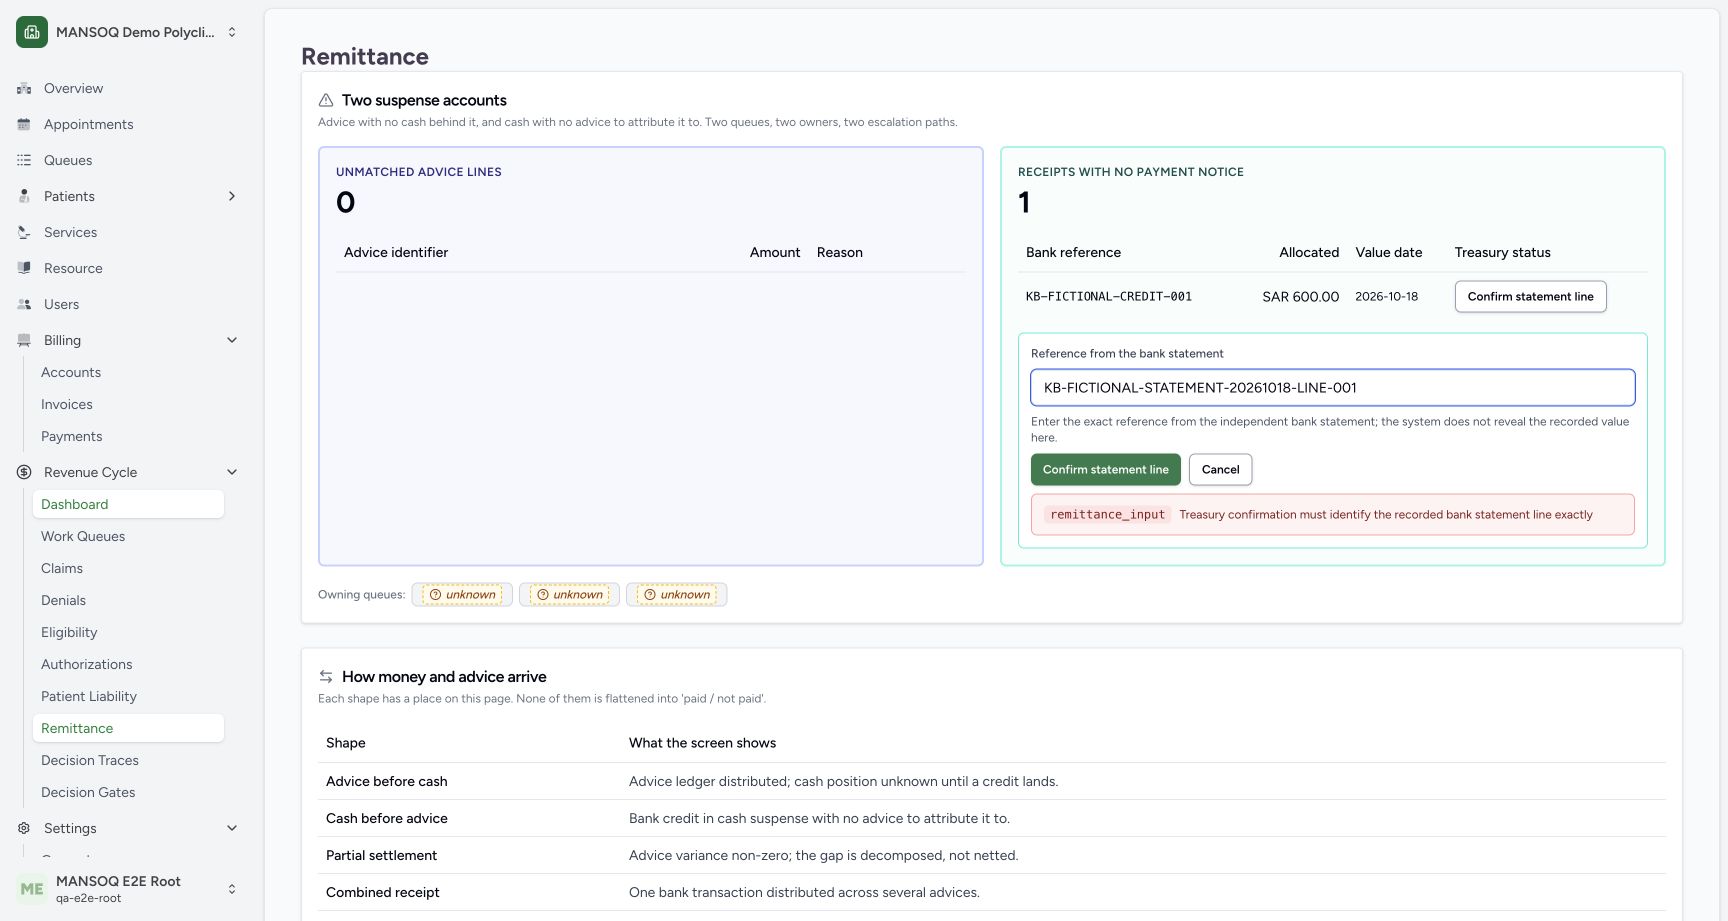Viewport: 1728px width, 921px height.
Task: Click the MANSOQ green building logo
Action: coord(32,32)
